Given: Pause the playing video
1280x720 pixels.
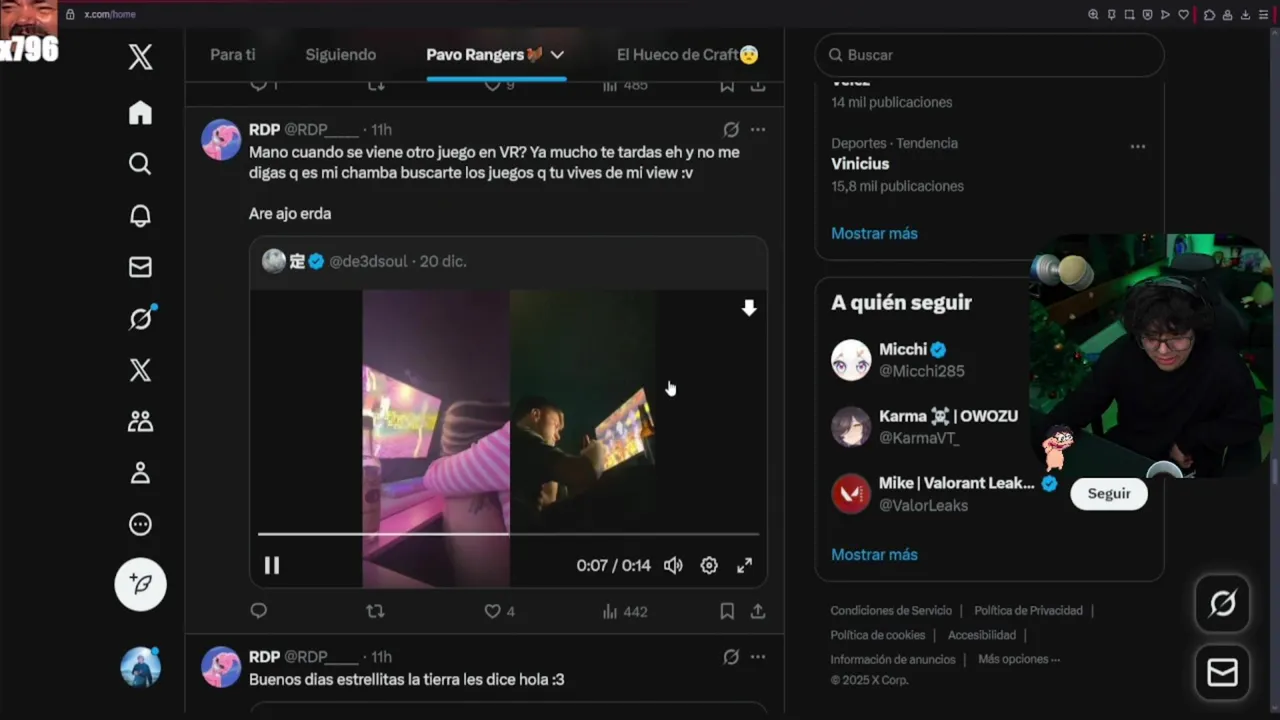Looking at the screenshot, I should (x=272, y=566).
